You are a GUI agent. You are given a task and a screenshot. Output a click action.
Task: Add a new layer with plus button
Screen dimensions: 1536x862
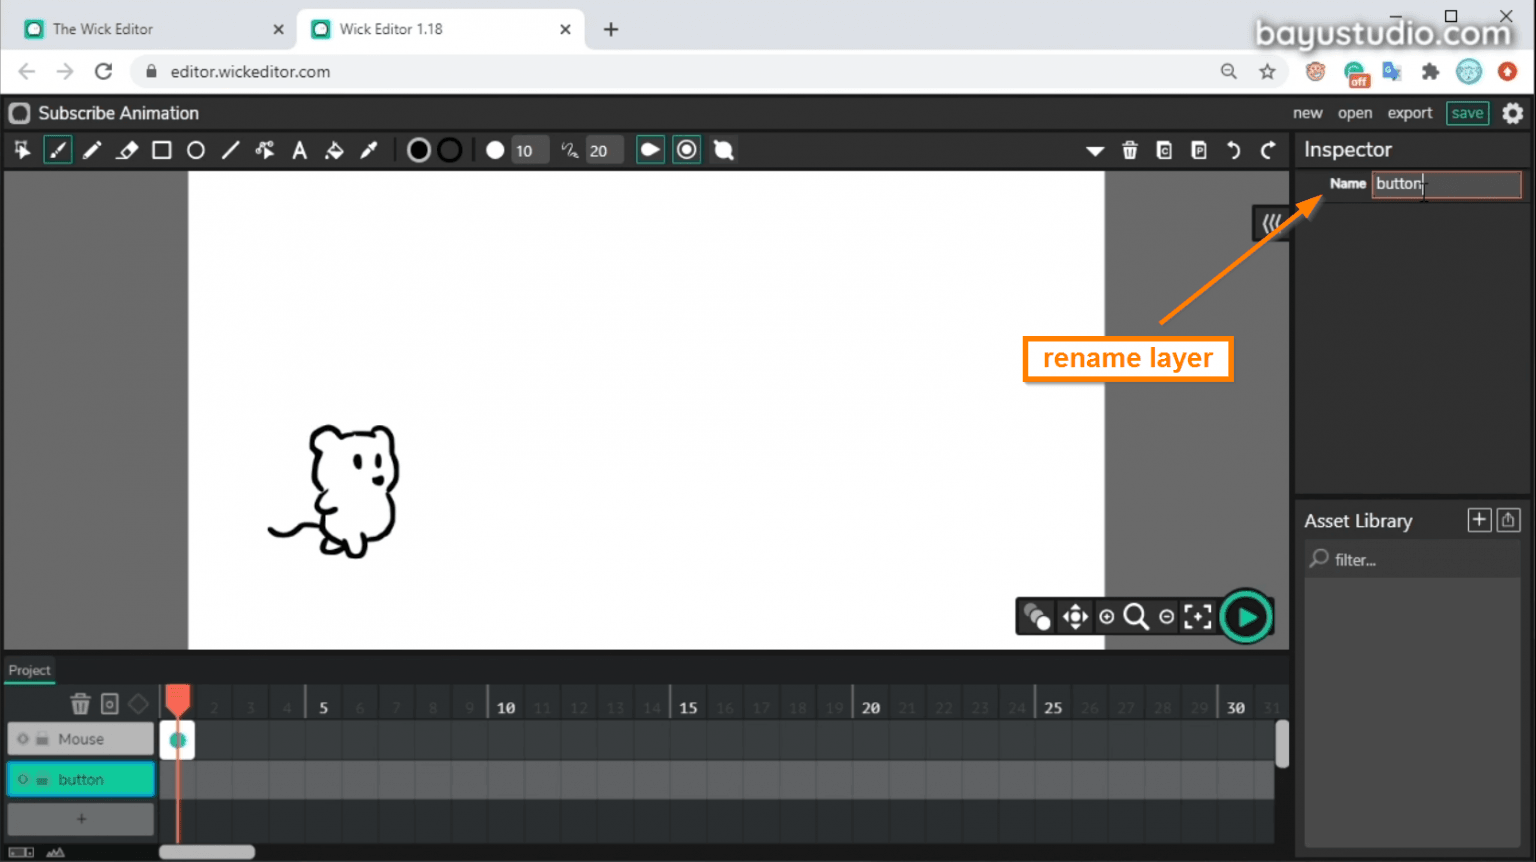[x=81, y=819]
